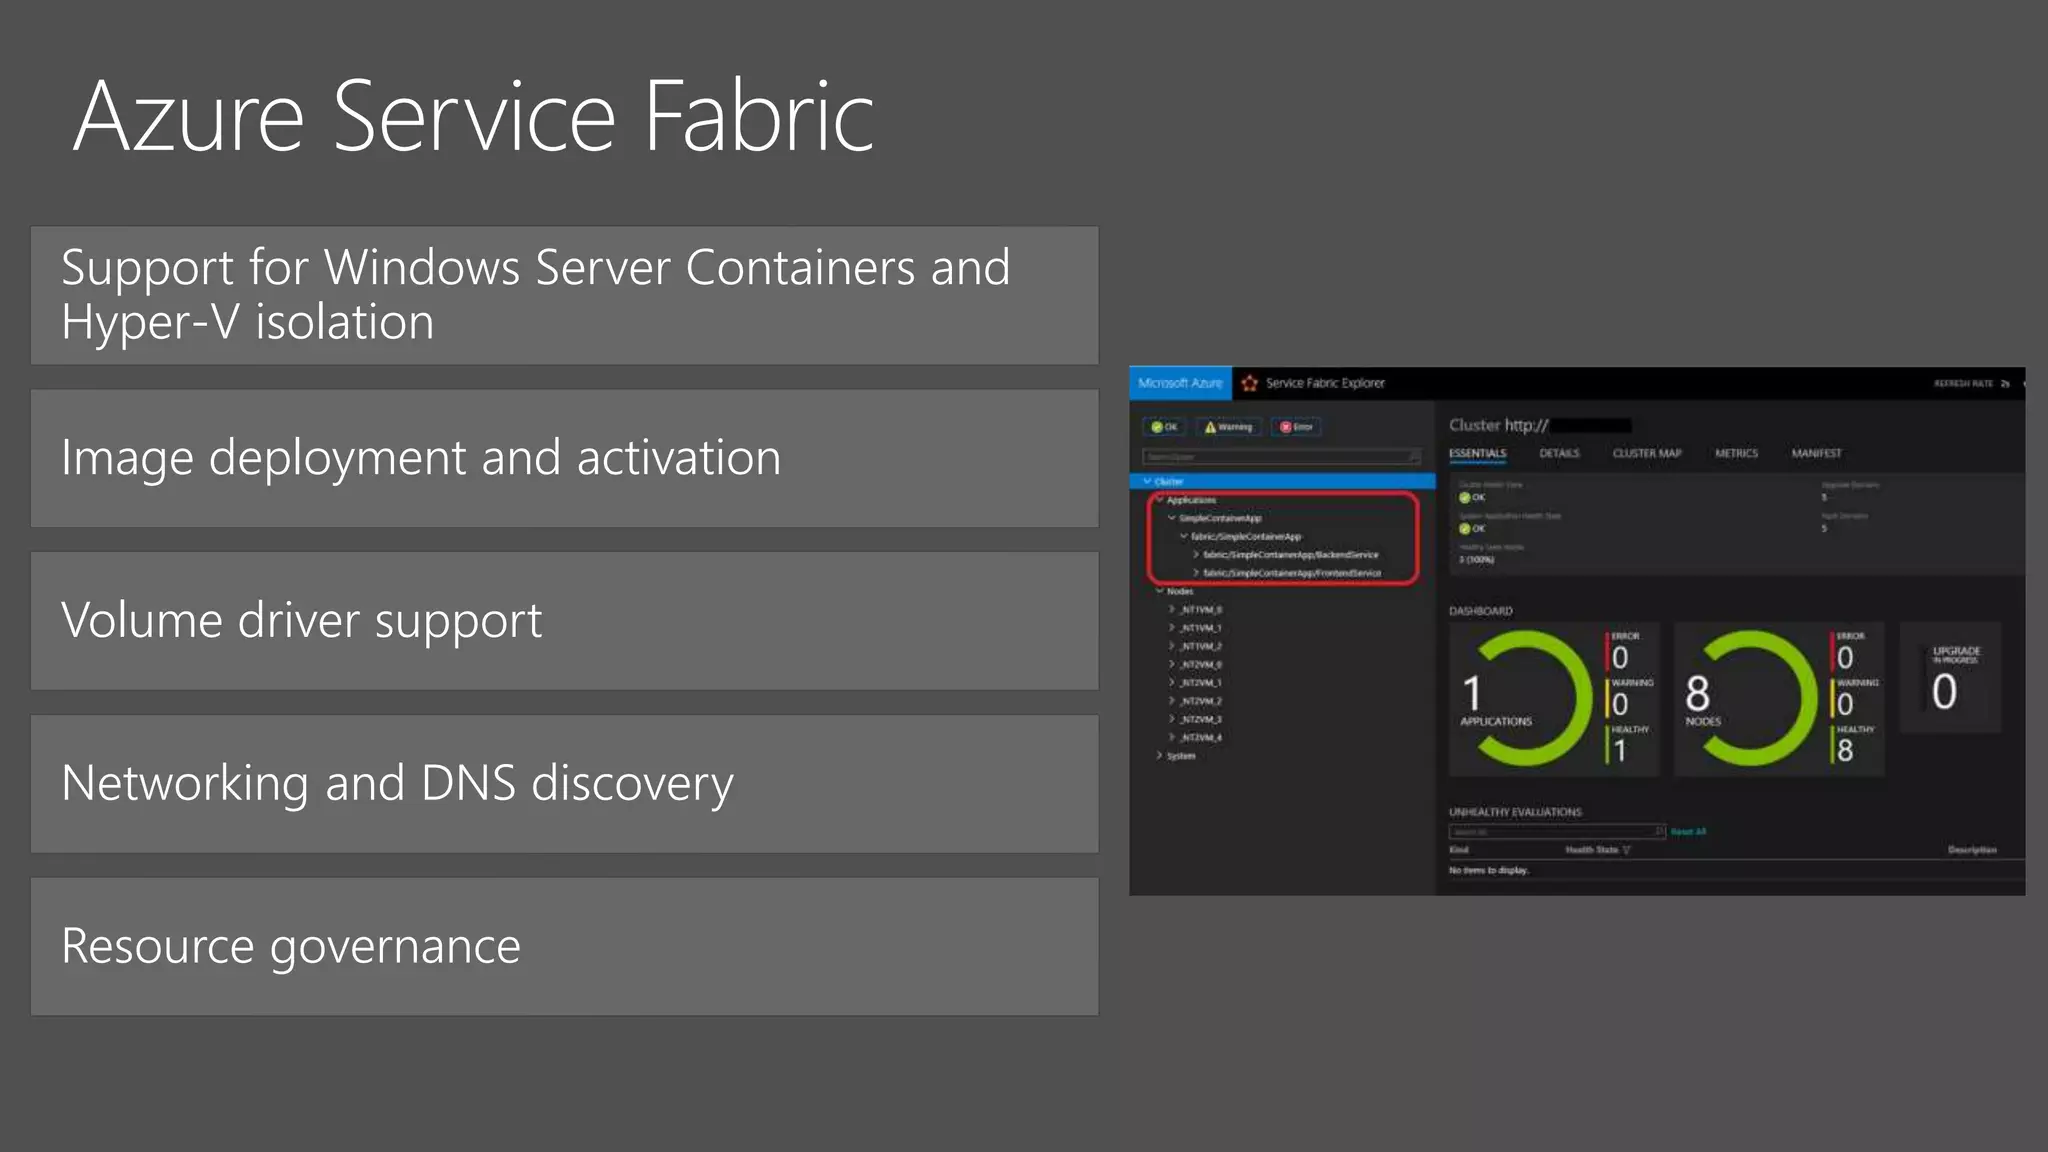This screenshot has width=2048, height=1152.
Task: Click the green OK icon under system application health
Action: (1464, 529)
